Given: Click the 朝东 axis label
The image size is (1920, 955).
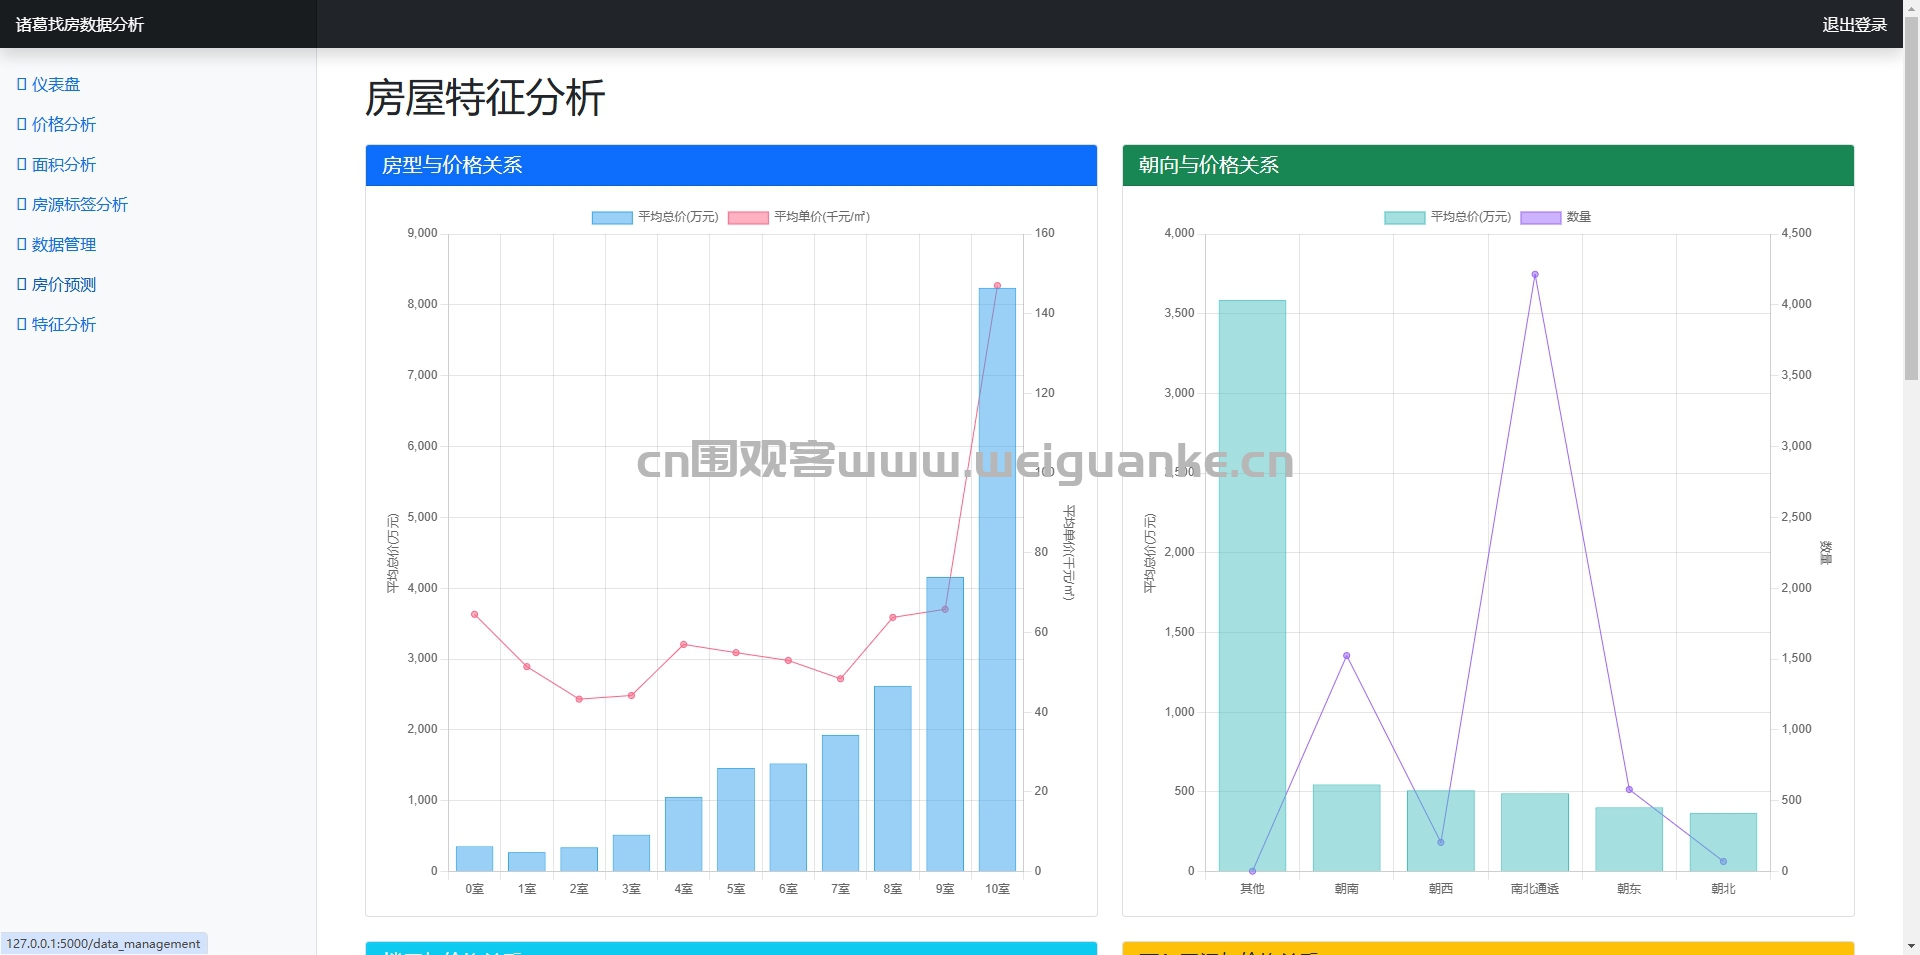Looking at the screenshot, I should (1629, 889).
